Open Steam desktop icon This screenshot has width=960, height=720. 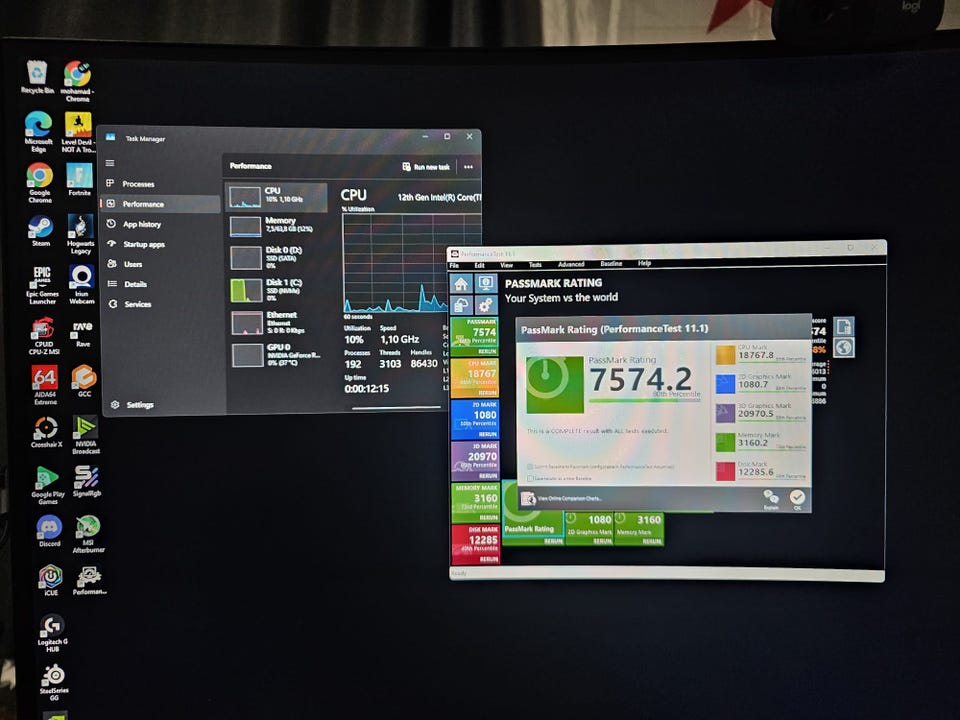coord(41,230)
